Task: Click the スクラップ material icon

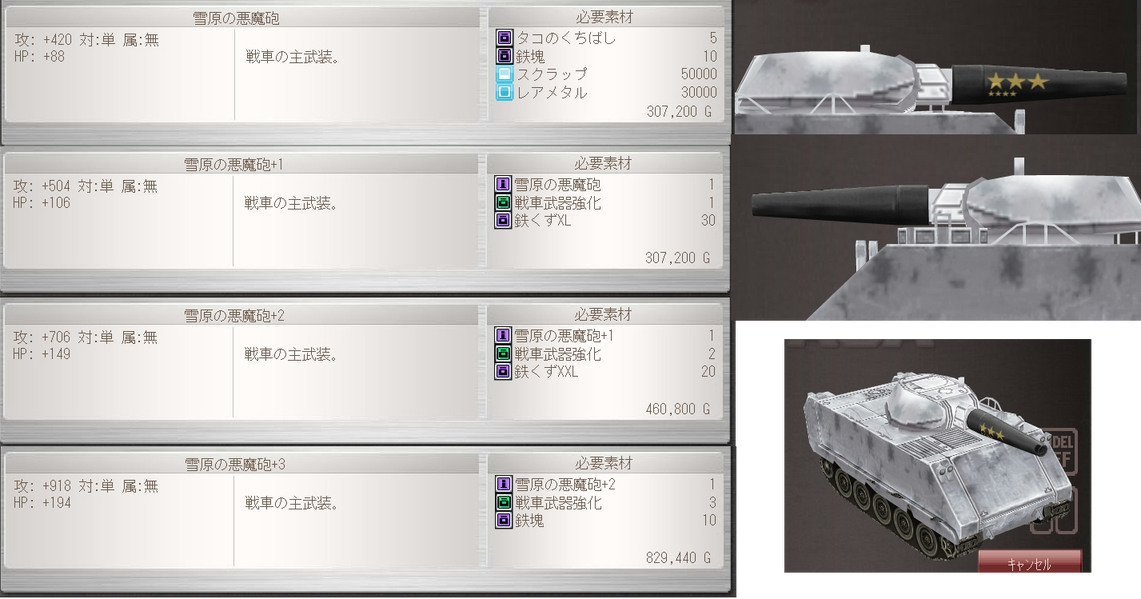Action: [x=504, y=74]
